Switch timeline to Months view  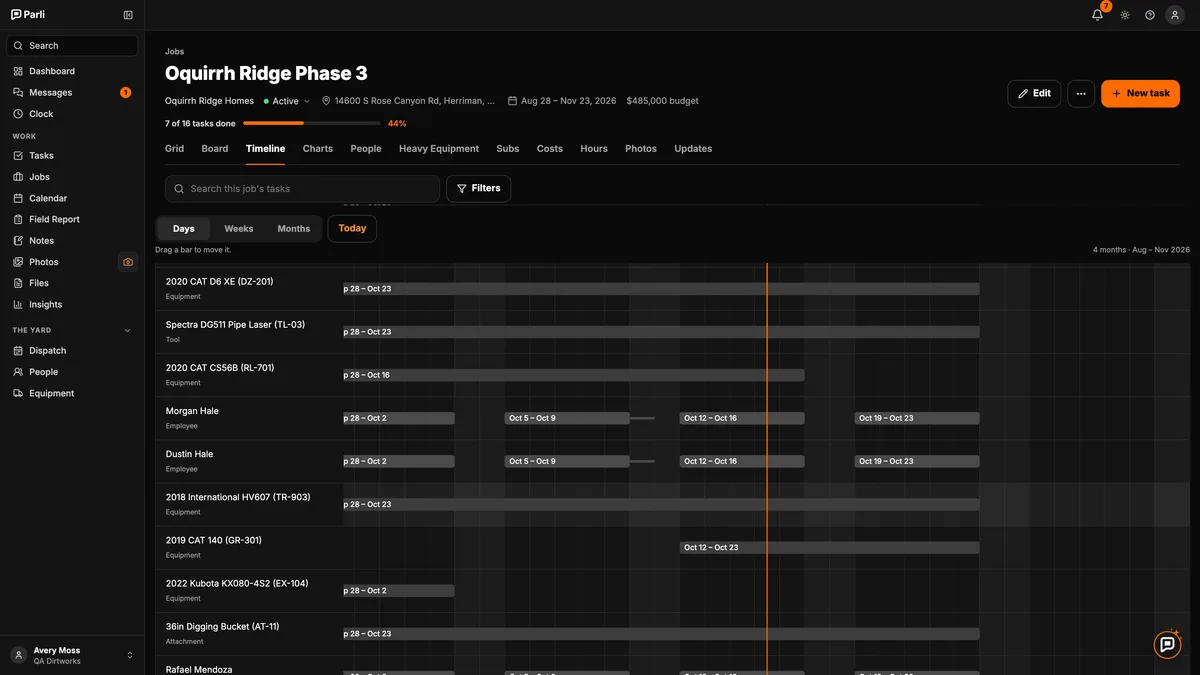tap(294, 228)
